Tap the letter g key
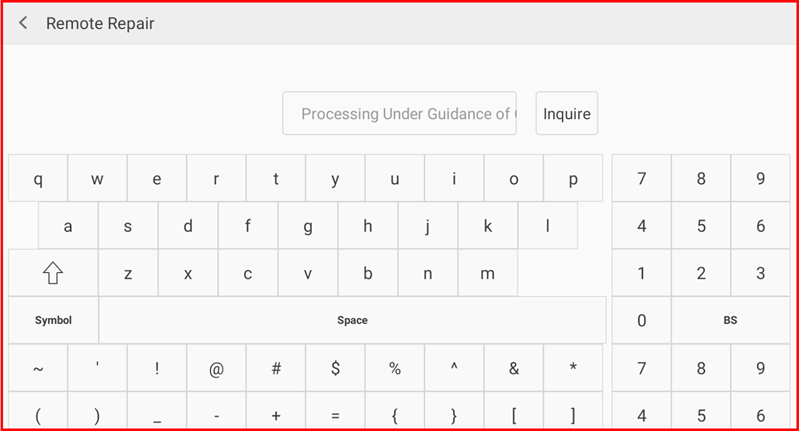Screen dimensions: 799x432 [x=308, y=226]
